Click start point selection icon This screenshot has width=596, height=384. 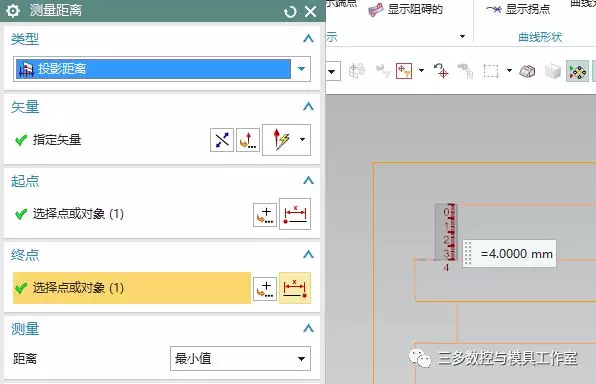295,214
